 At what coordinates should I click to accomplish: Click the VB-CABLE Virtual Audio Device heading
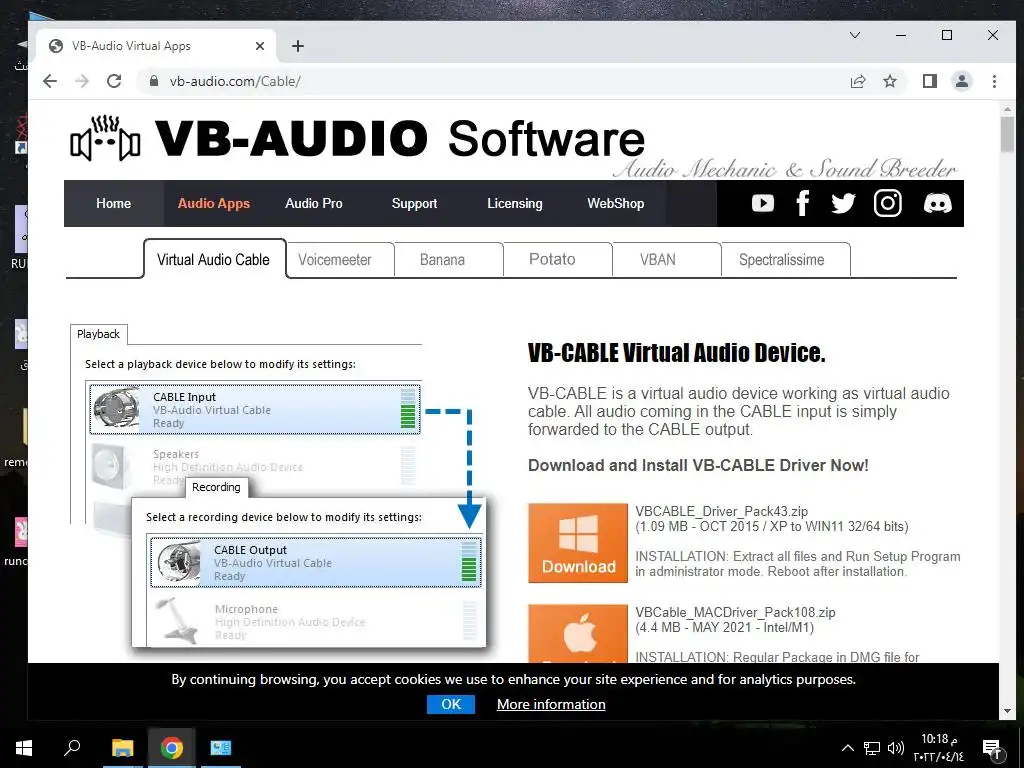point(677,353)
